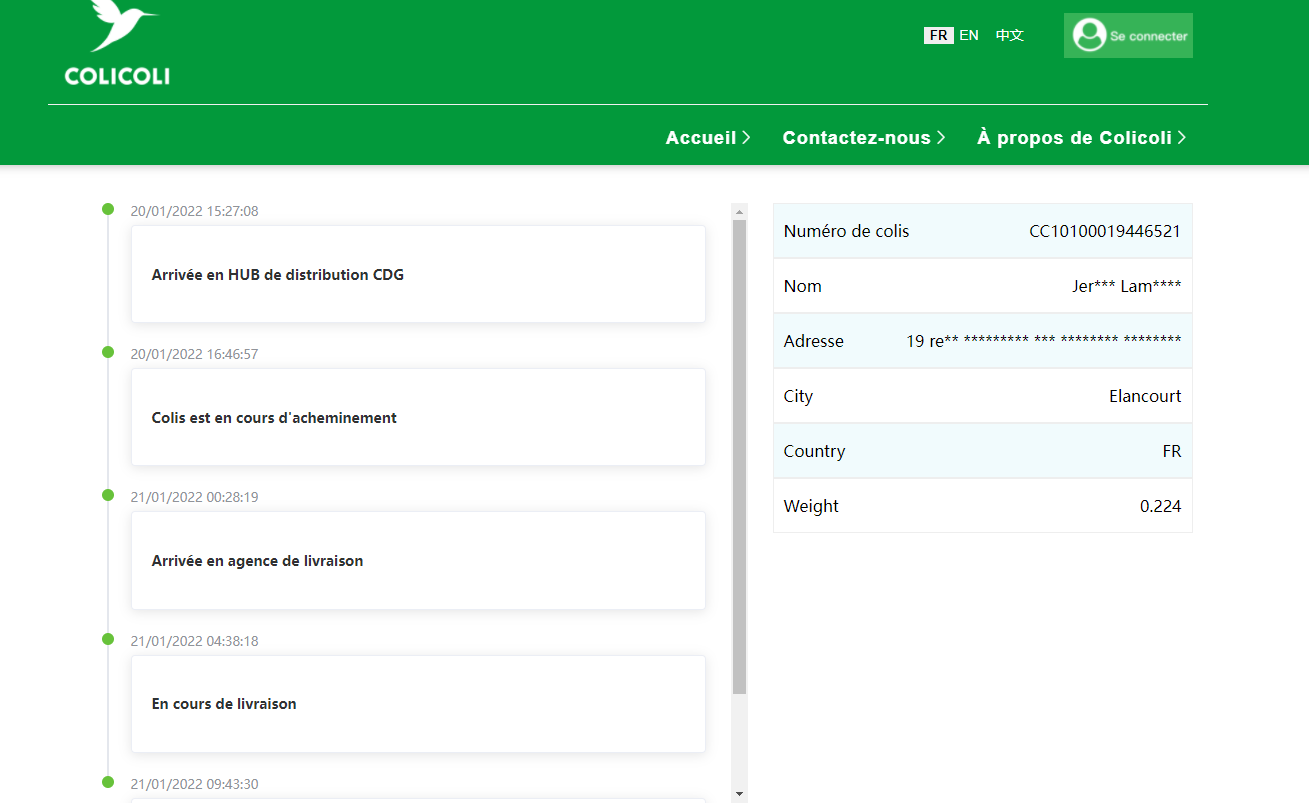Switch language to Chinese 中文
Viewport: 1309px width, 809px height.
[1009, 35]
